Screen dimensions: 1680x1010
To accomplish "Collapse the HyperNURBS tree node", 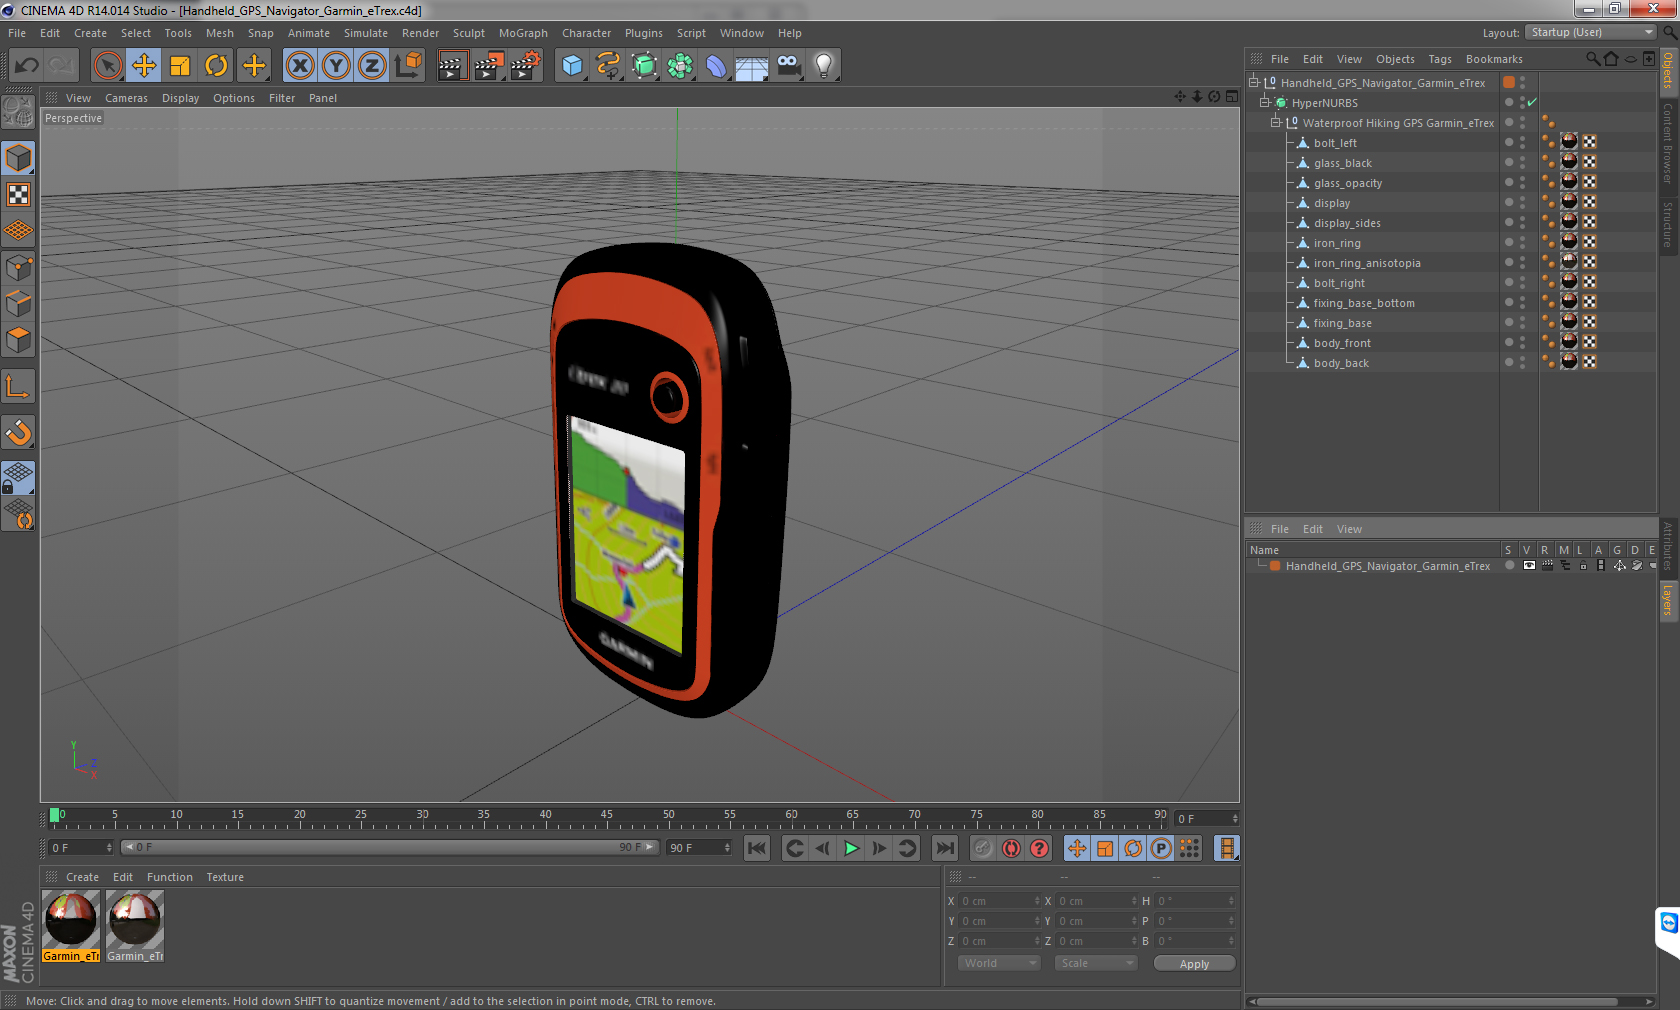I will (1264, 102).
